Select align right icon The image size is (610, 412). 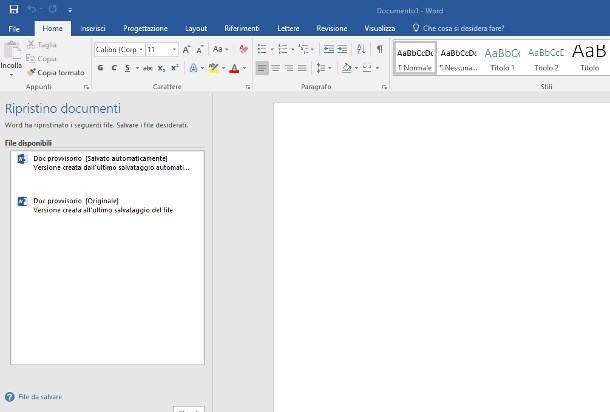point(289,68)
